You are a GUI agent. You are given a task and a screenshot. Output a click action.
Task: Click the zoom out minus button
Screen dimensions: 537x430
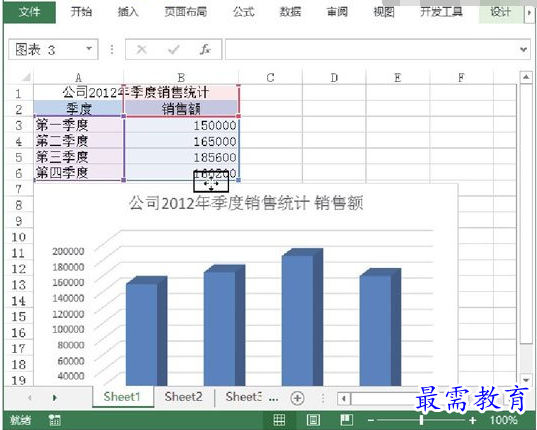coord(371,420)
